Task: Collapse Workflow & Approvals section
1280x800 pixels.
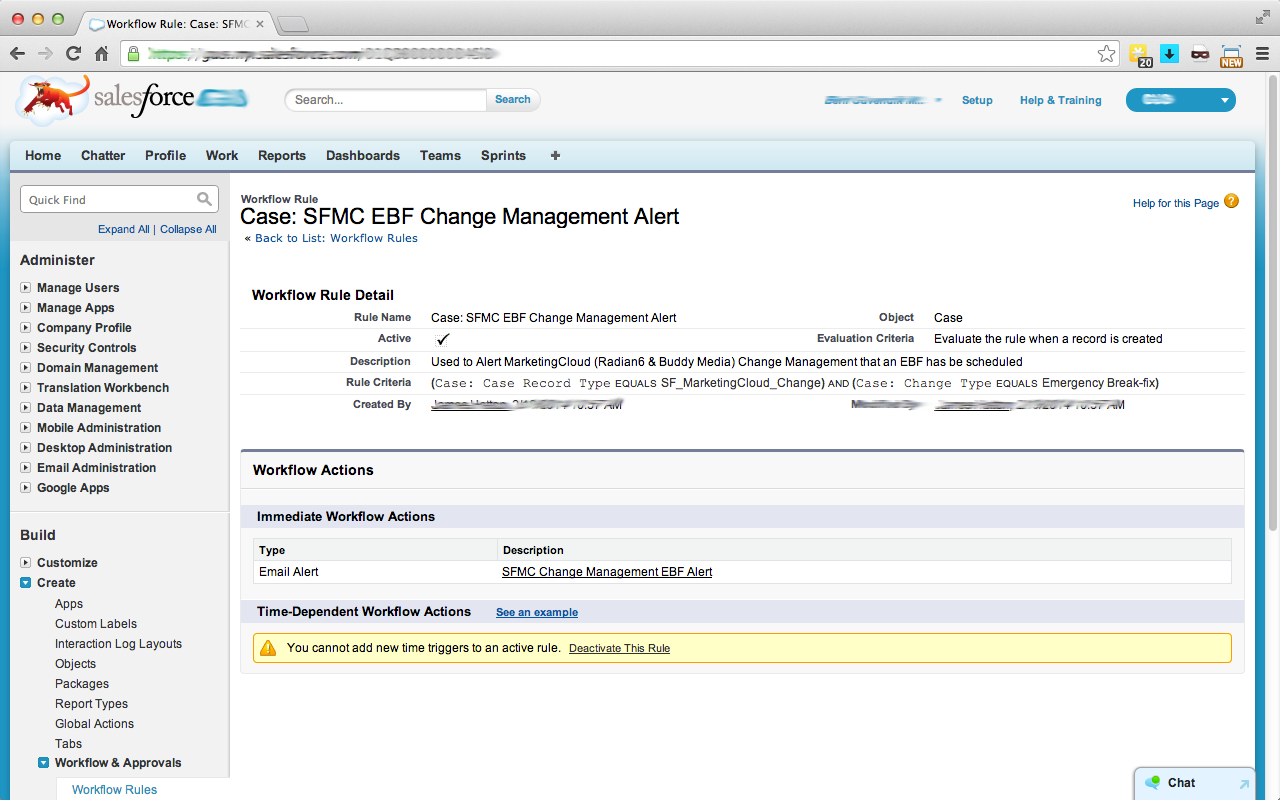Action: coord(44,763)
